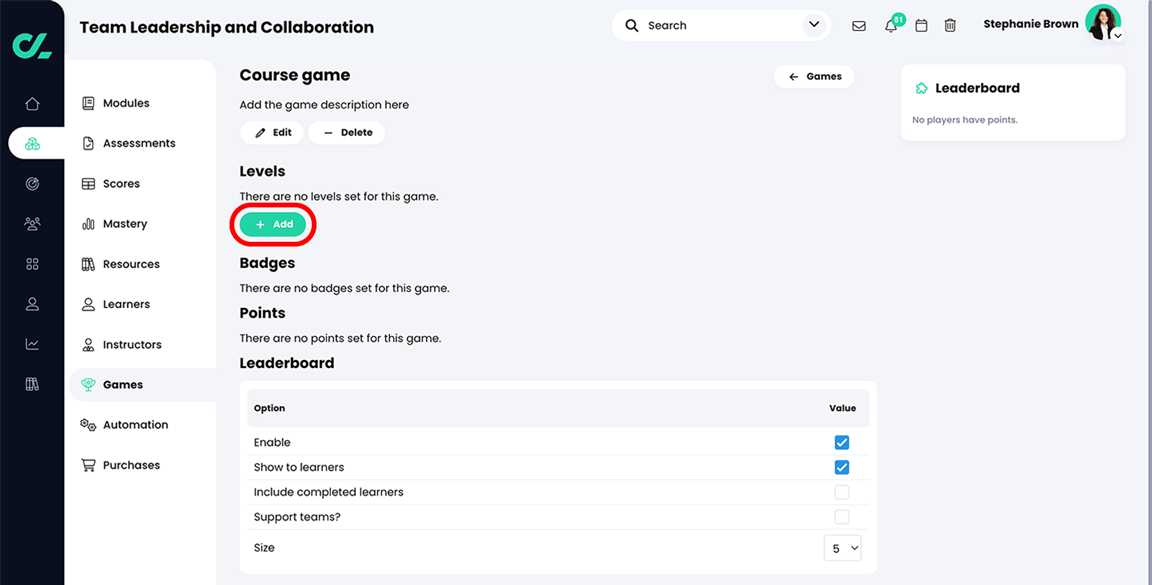Click the app logo at top left
The image size is (1152, 585).
(x=32, y=46)
